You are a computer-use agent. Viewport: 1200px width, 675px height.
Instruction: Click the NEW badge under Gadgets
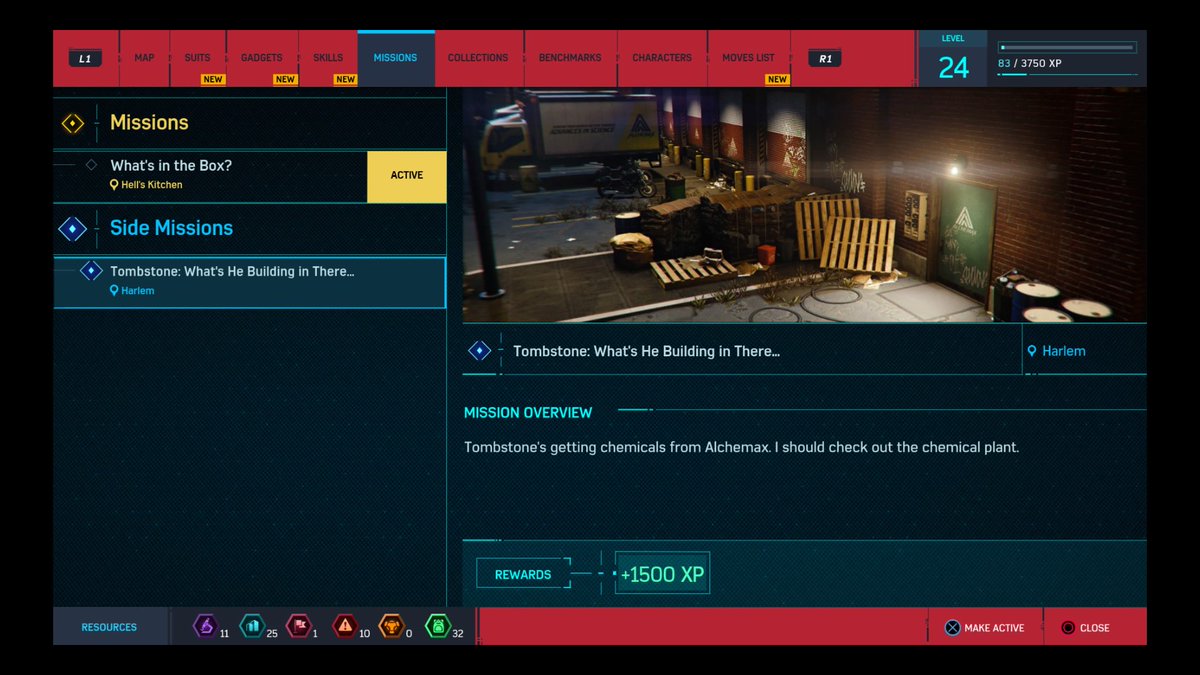click(285, 80)
